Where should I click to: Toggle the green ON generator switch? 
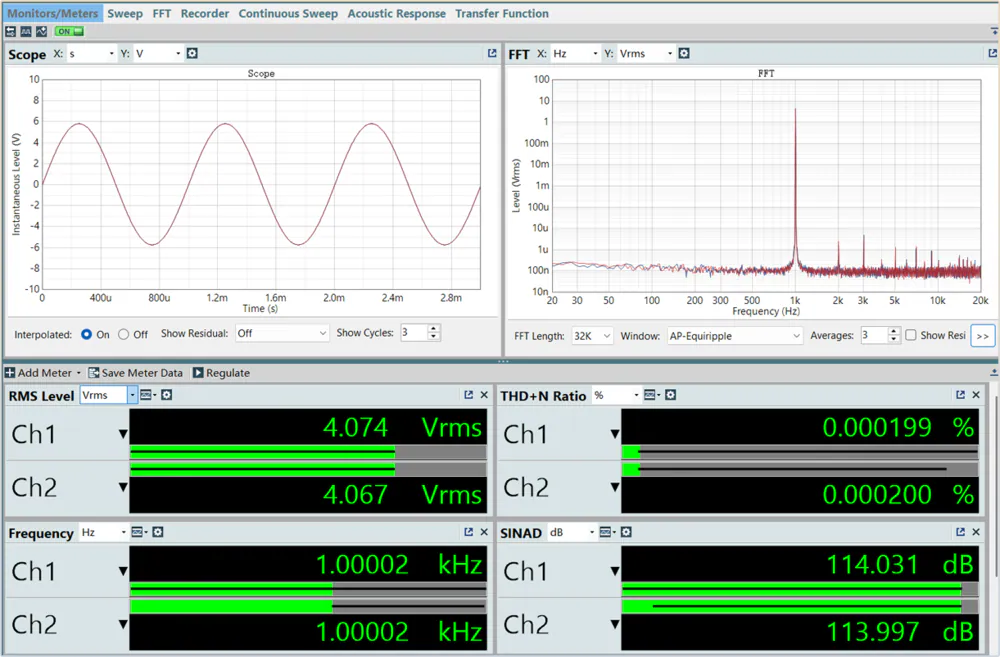pos(69,31)
